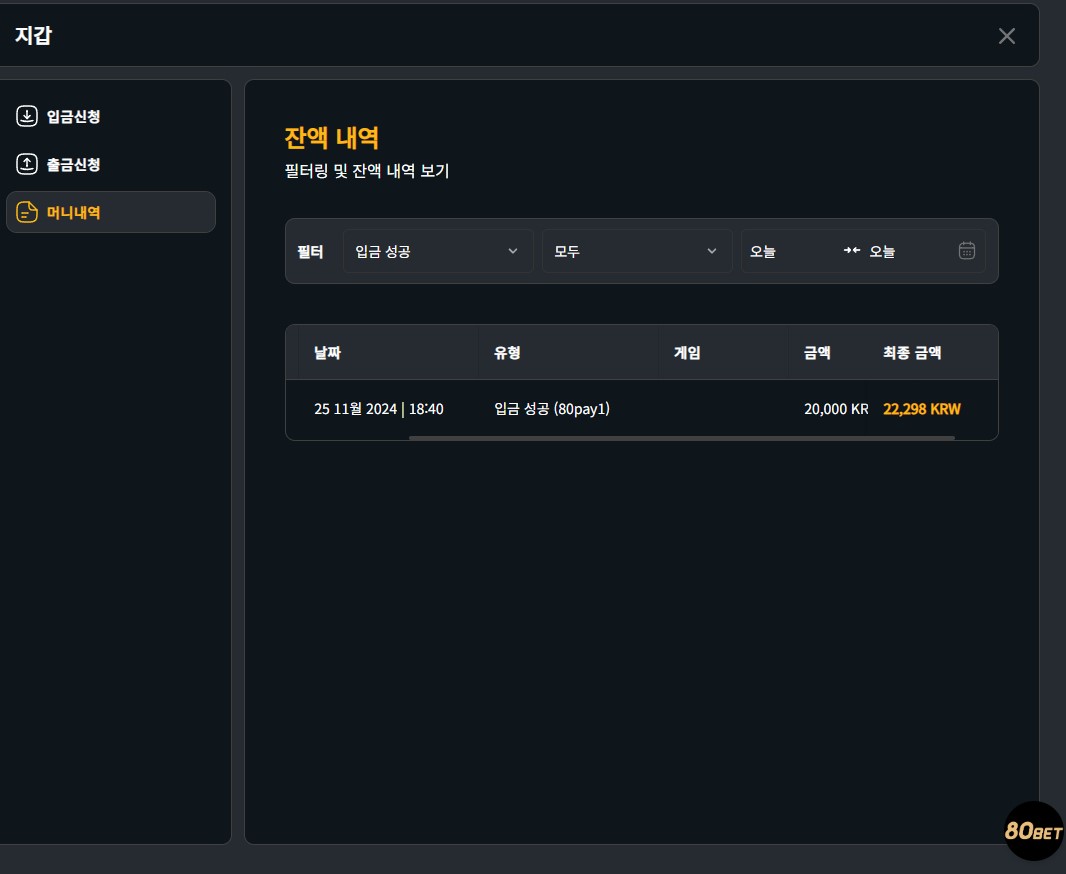Click the horizontal scrollbar under the table
Viewport: 1066px width, 874px height.
(x=682, y=438)
